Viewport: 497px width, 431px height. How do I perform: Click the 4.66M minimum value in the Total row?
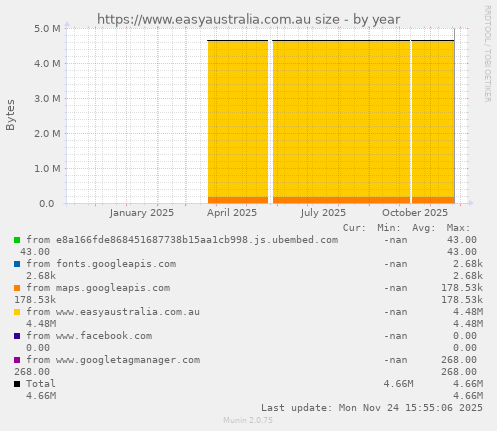pyautogui.click(x=398, y=384)
